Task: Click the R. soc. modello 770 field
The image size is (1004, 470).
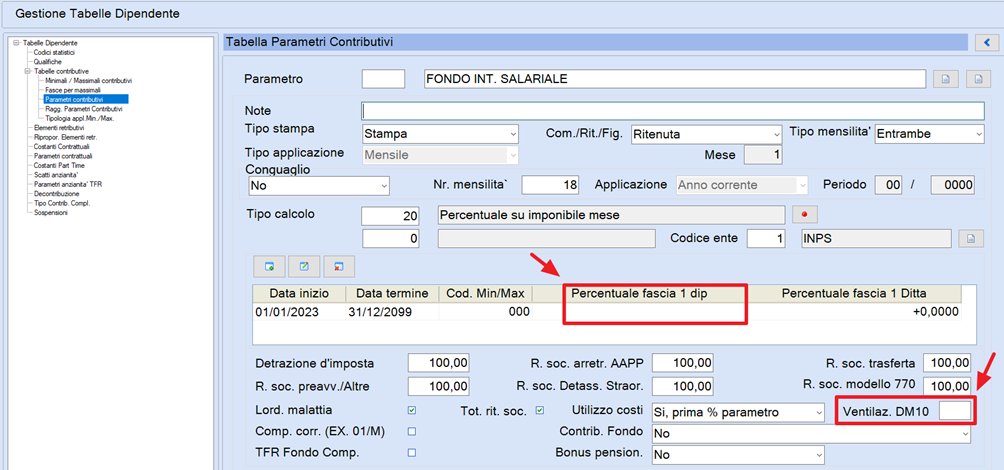Action: tap(947, 386)
